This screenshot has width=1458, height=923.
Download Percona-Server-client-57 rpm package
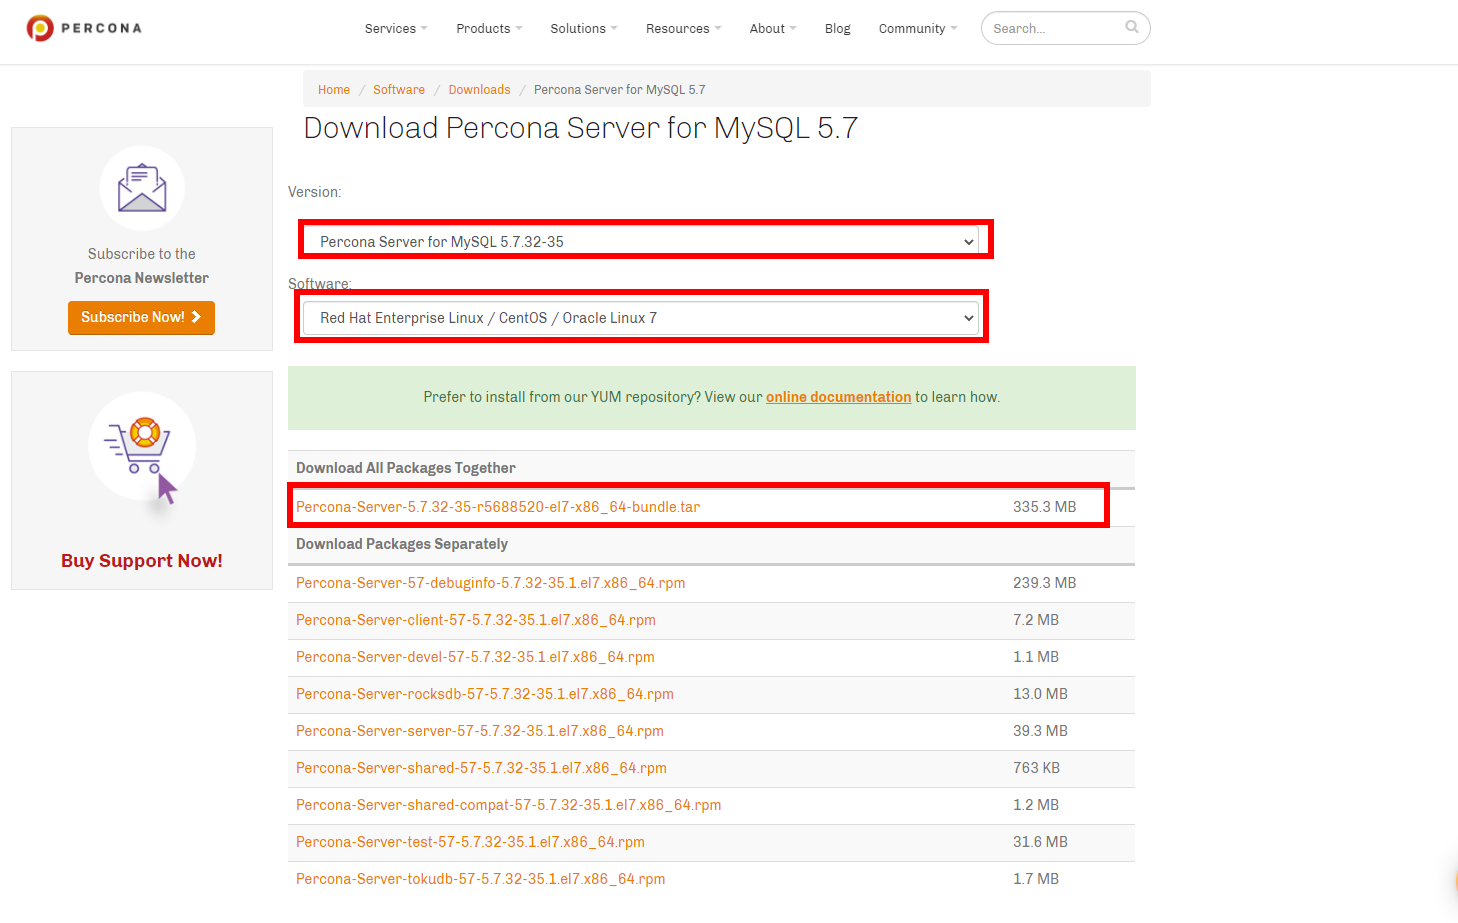476,619
